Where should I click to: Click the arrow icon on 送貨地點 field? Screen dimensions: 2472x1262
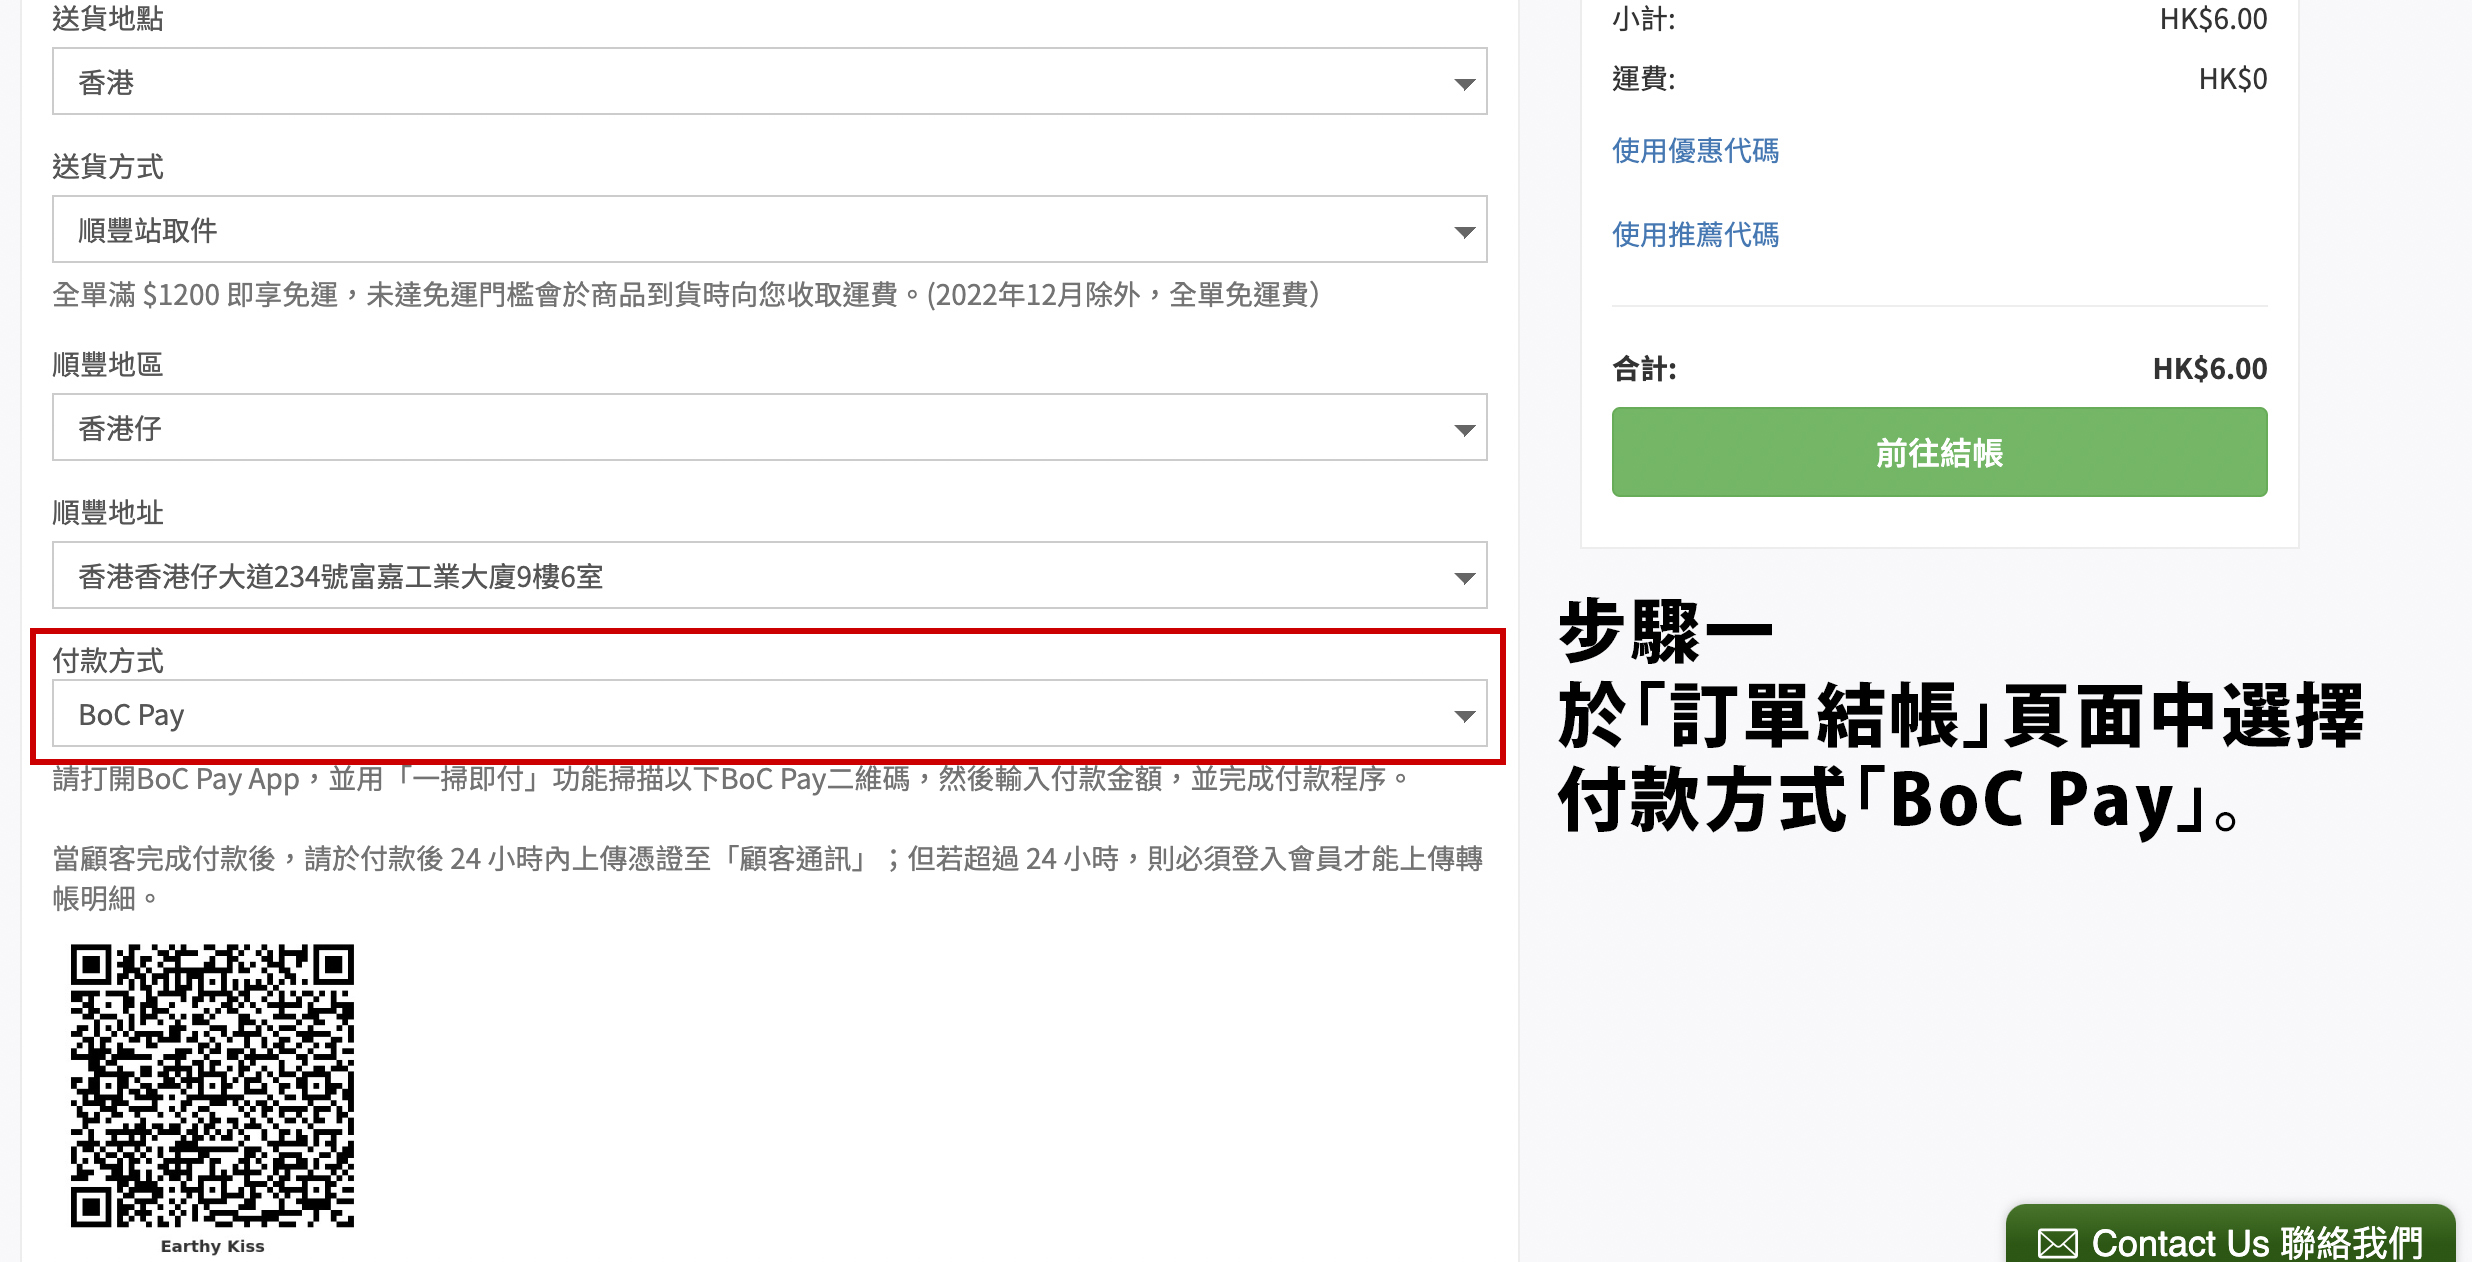pyautogui.click(x=1464, y=84)
